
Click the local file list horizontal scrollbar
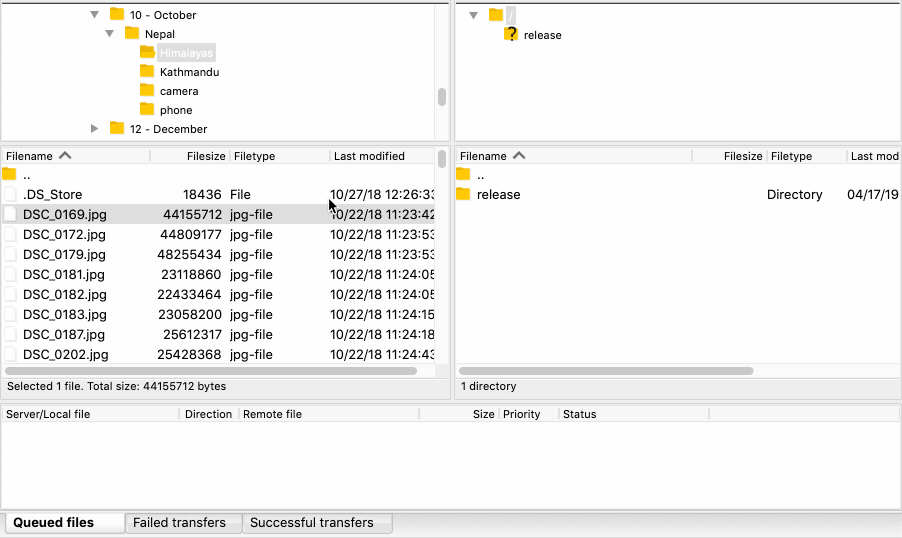[211, 371]
